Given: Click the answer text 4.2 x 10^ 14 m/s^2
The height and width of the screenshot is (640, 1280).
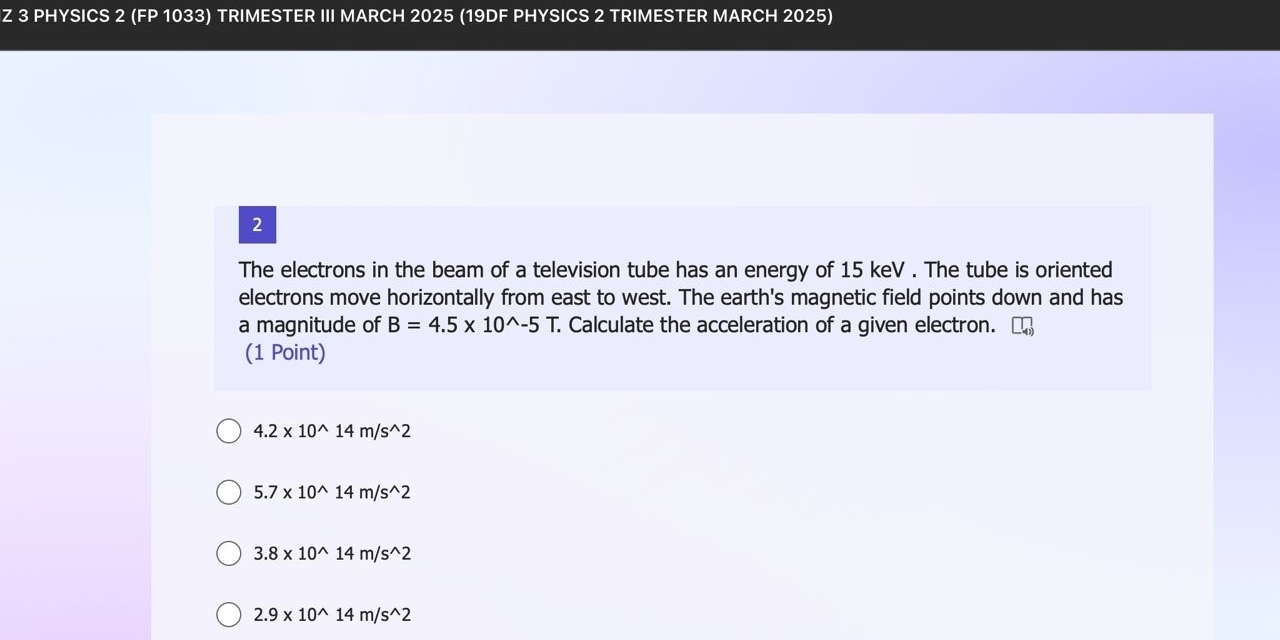Looking at the screenshot, I should click(x=332, y=430).
